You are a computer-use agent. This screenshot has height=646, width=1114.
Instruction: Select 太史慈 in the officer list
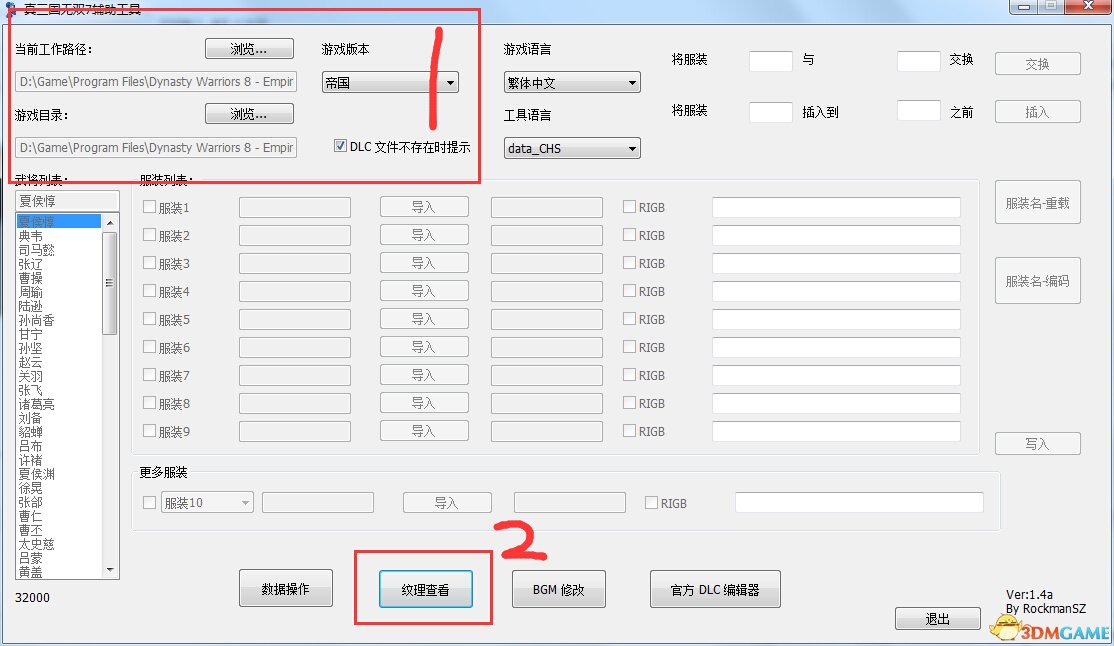click(36, 544)
